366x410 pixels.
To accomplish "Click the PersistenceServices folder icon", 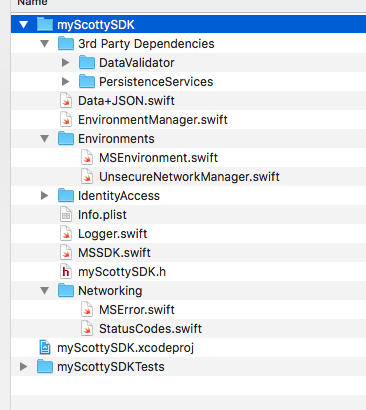I will [x=87, y=82].
